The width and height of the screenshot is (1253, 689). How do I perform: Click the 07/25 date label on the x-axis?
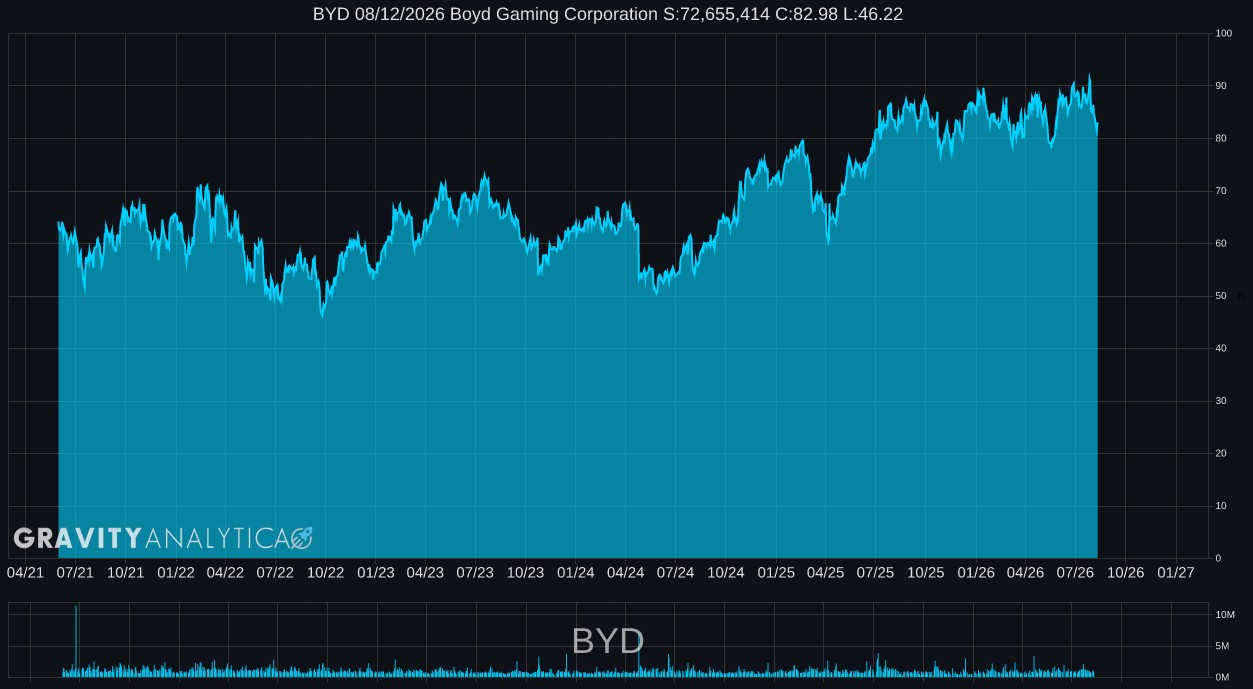click(875, 573)
